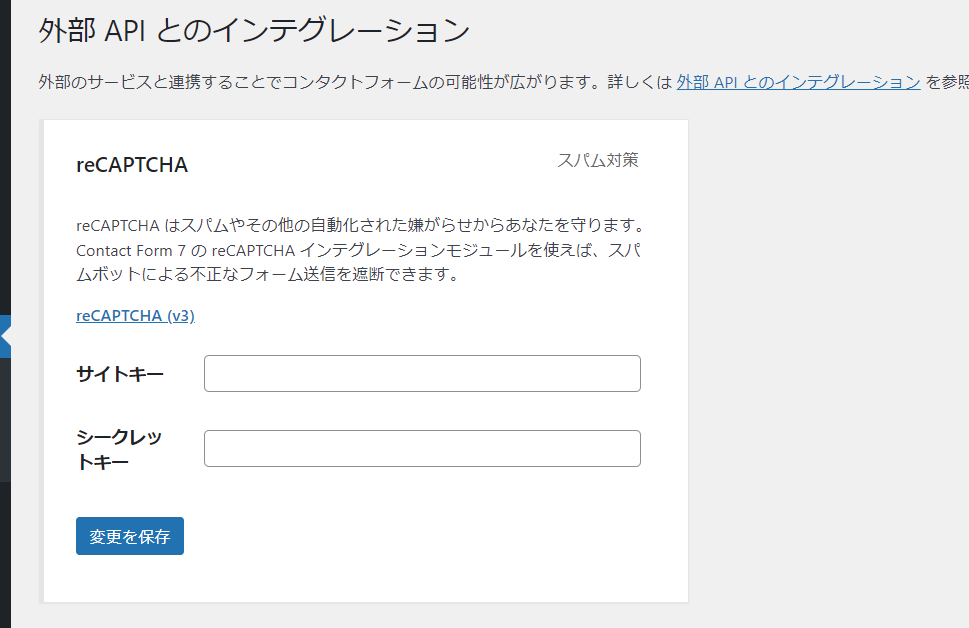
Task: Click the スパム対策 category label
Action: coord(598,160)
